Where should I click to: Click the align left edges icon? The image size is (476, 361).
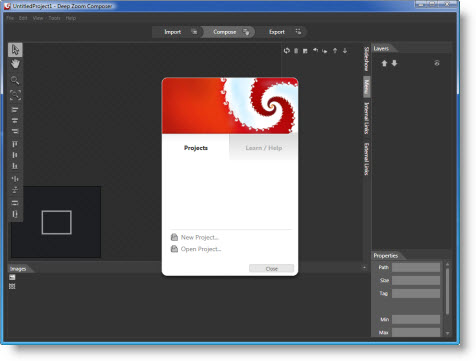pos(15,110)
